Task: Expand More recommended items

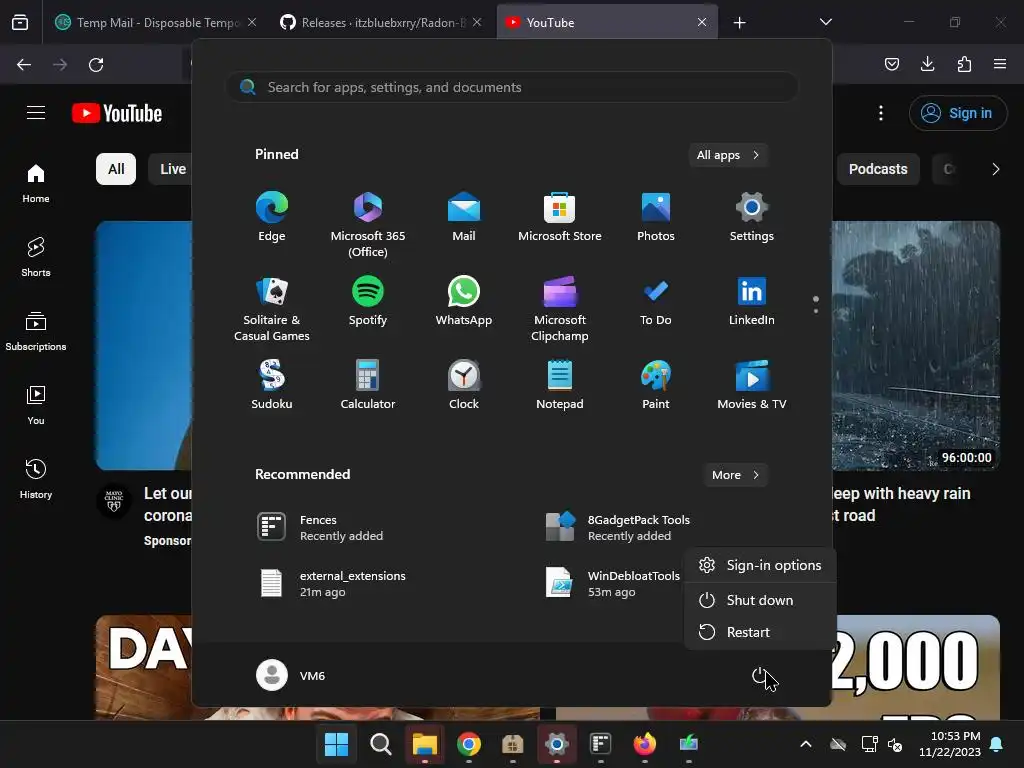Action: [x=735, y=475]
